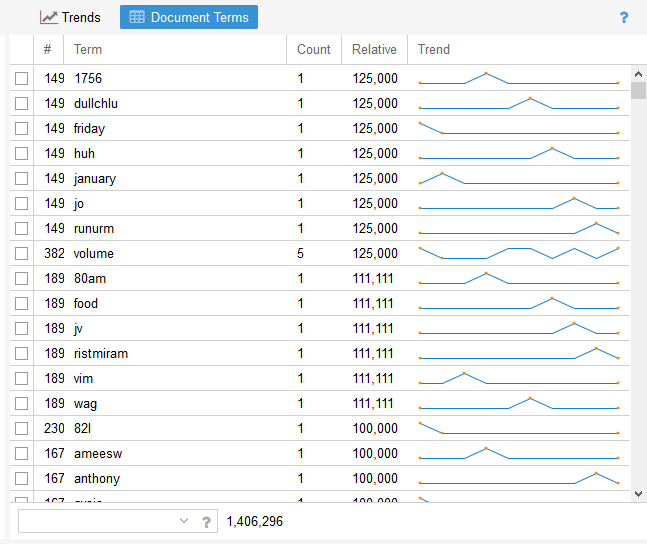The width and height of the screenshot is (647, 544).
Task: Open the Document Terms tab
Action: click(x=189, y=17)
